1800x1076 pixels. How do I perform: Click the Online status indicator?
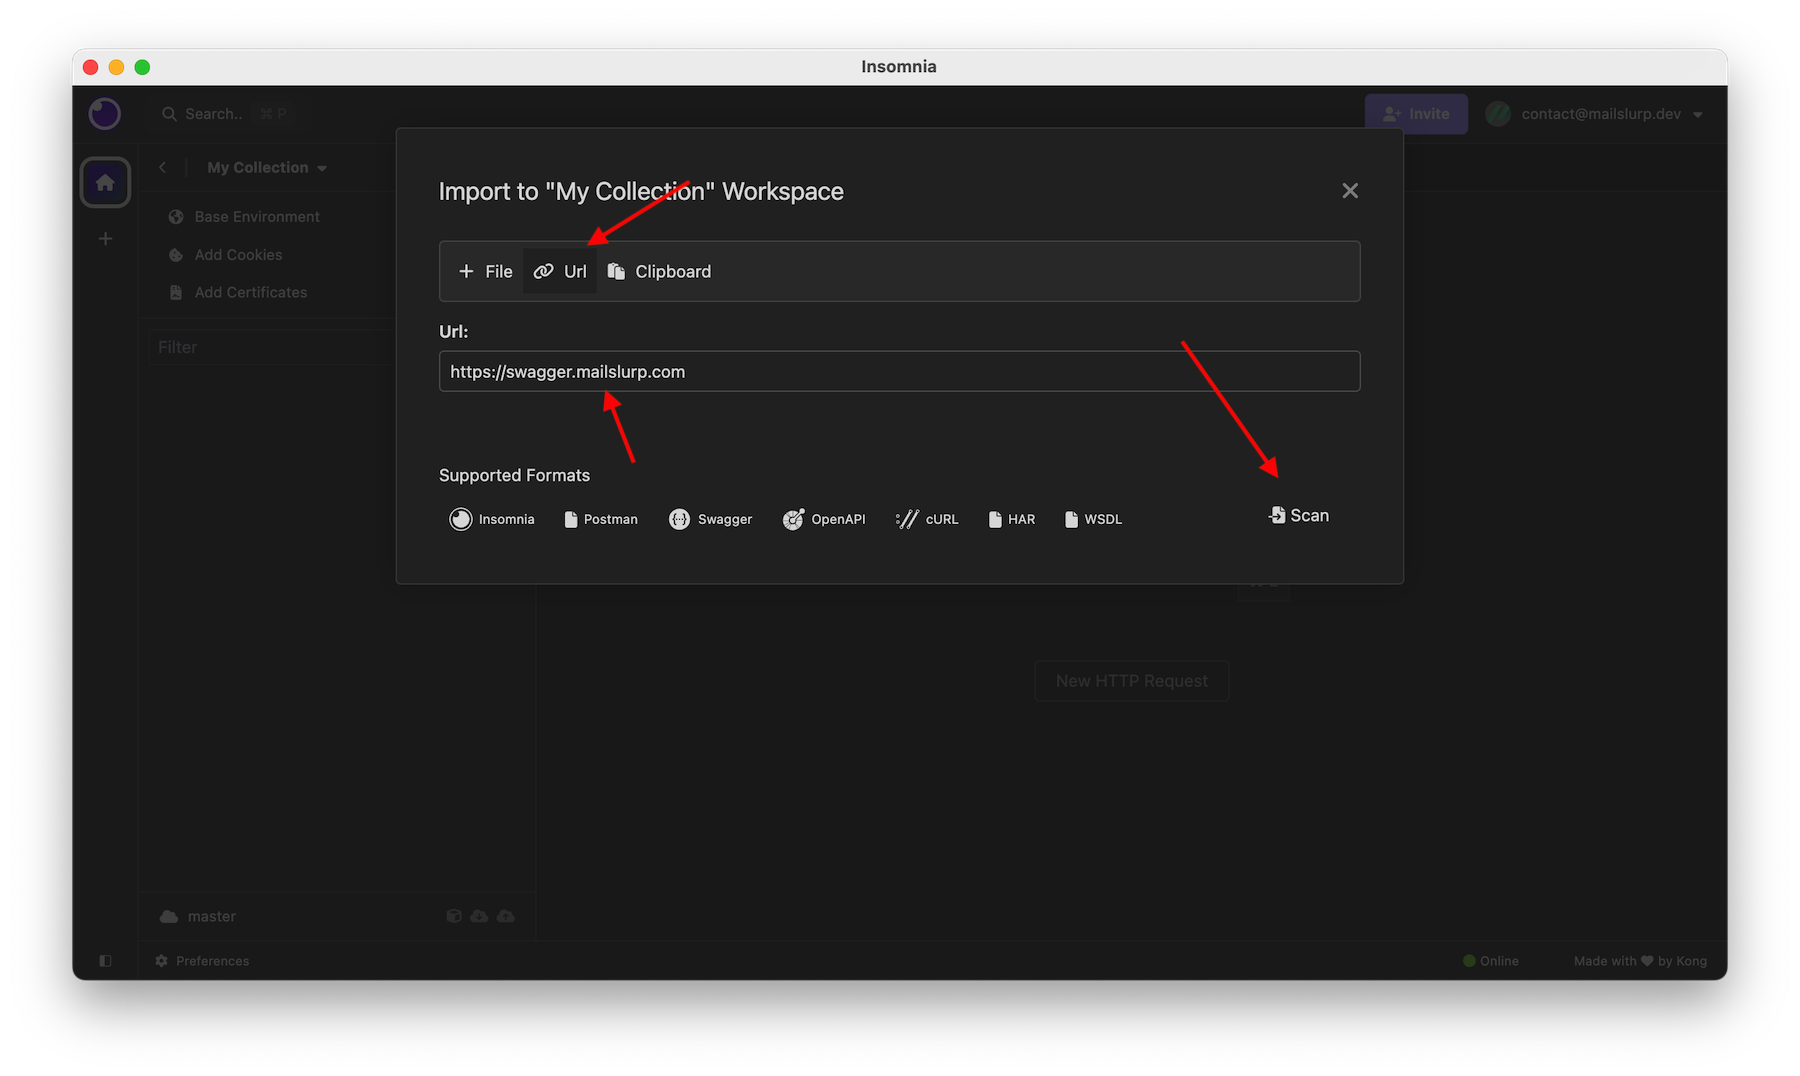click(x=1490, y=961)
